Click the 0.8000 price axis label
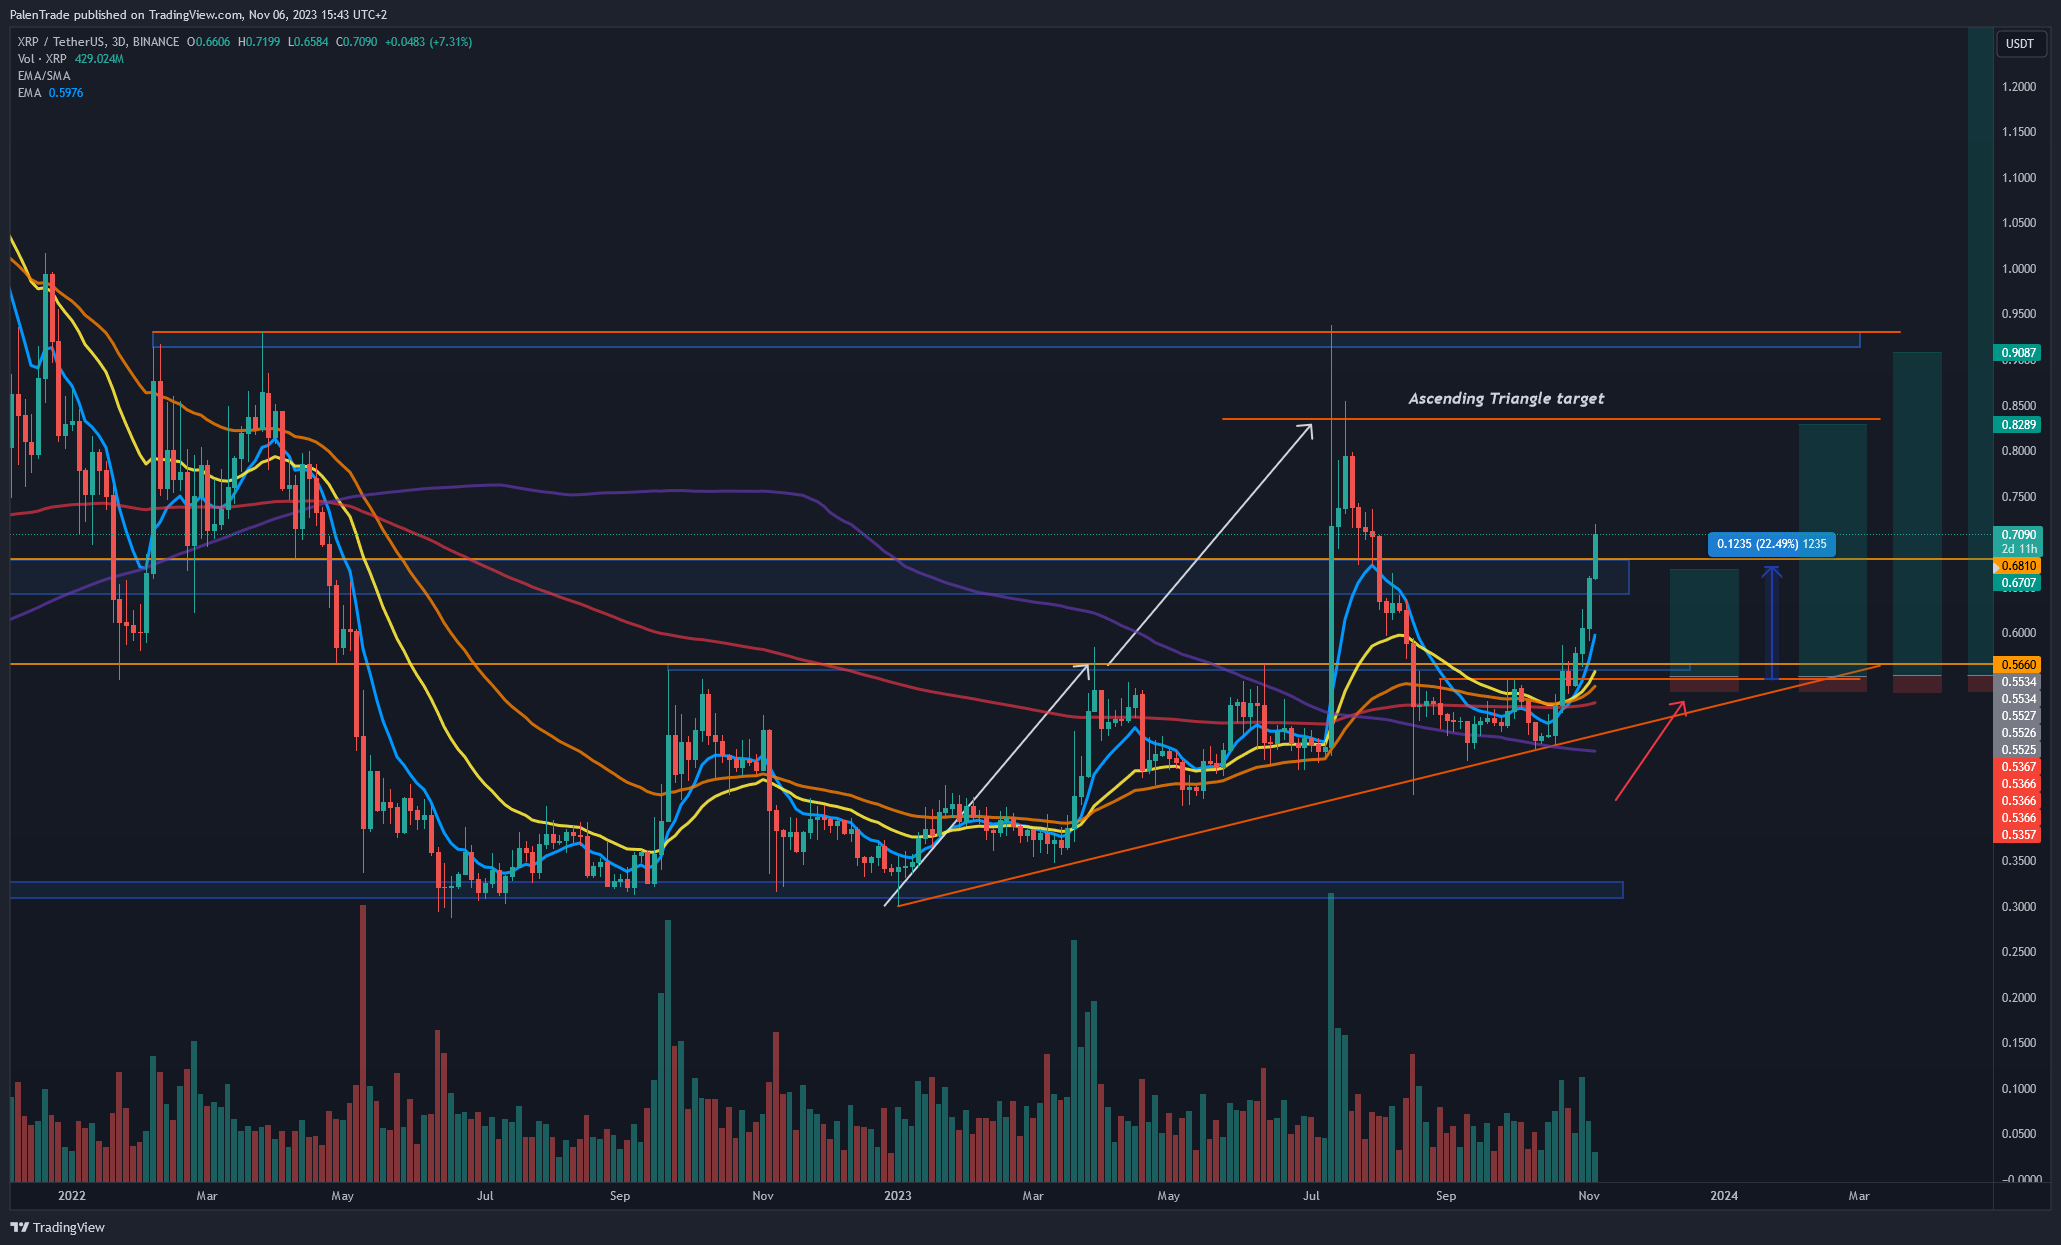The image size is (2061, 1245). (x=2019, y=451)
